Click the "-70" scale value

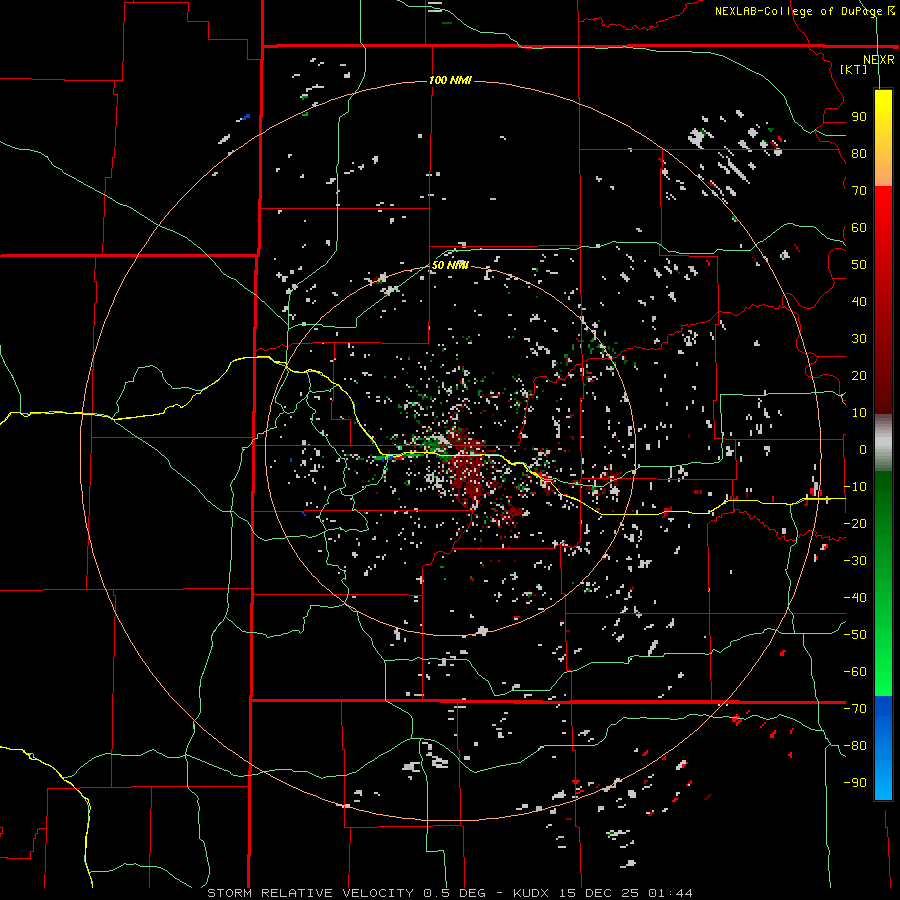tap(855, 709)
